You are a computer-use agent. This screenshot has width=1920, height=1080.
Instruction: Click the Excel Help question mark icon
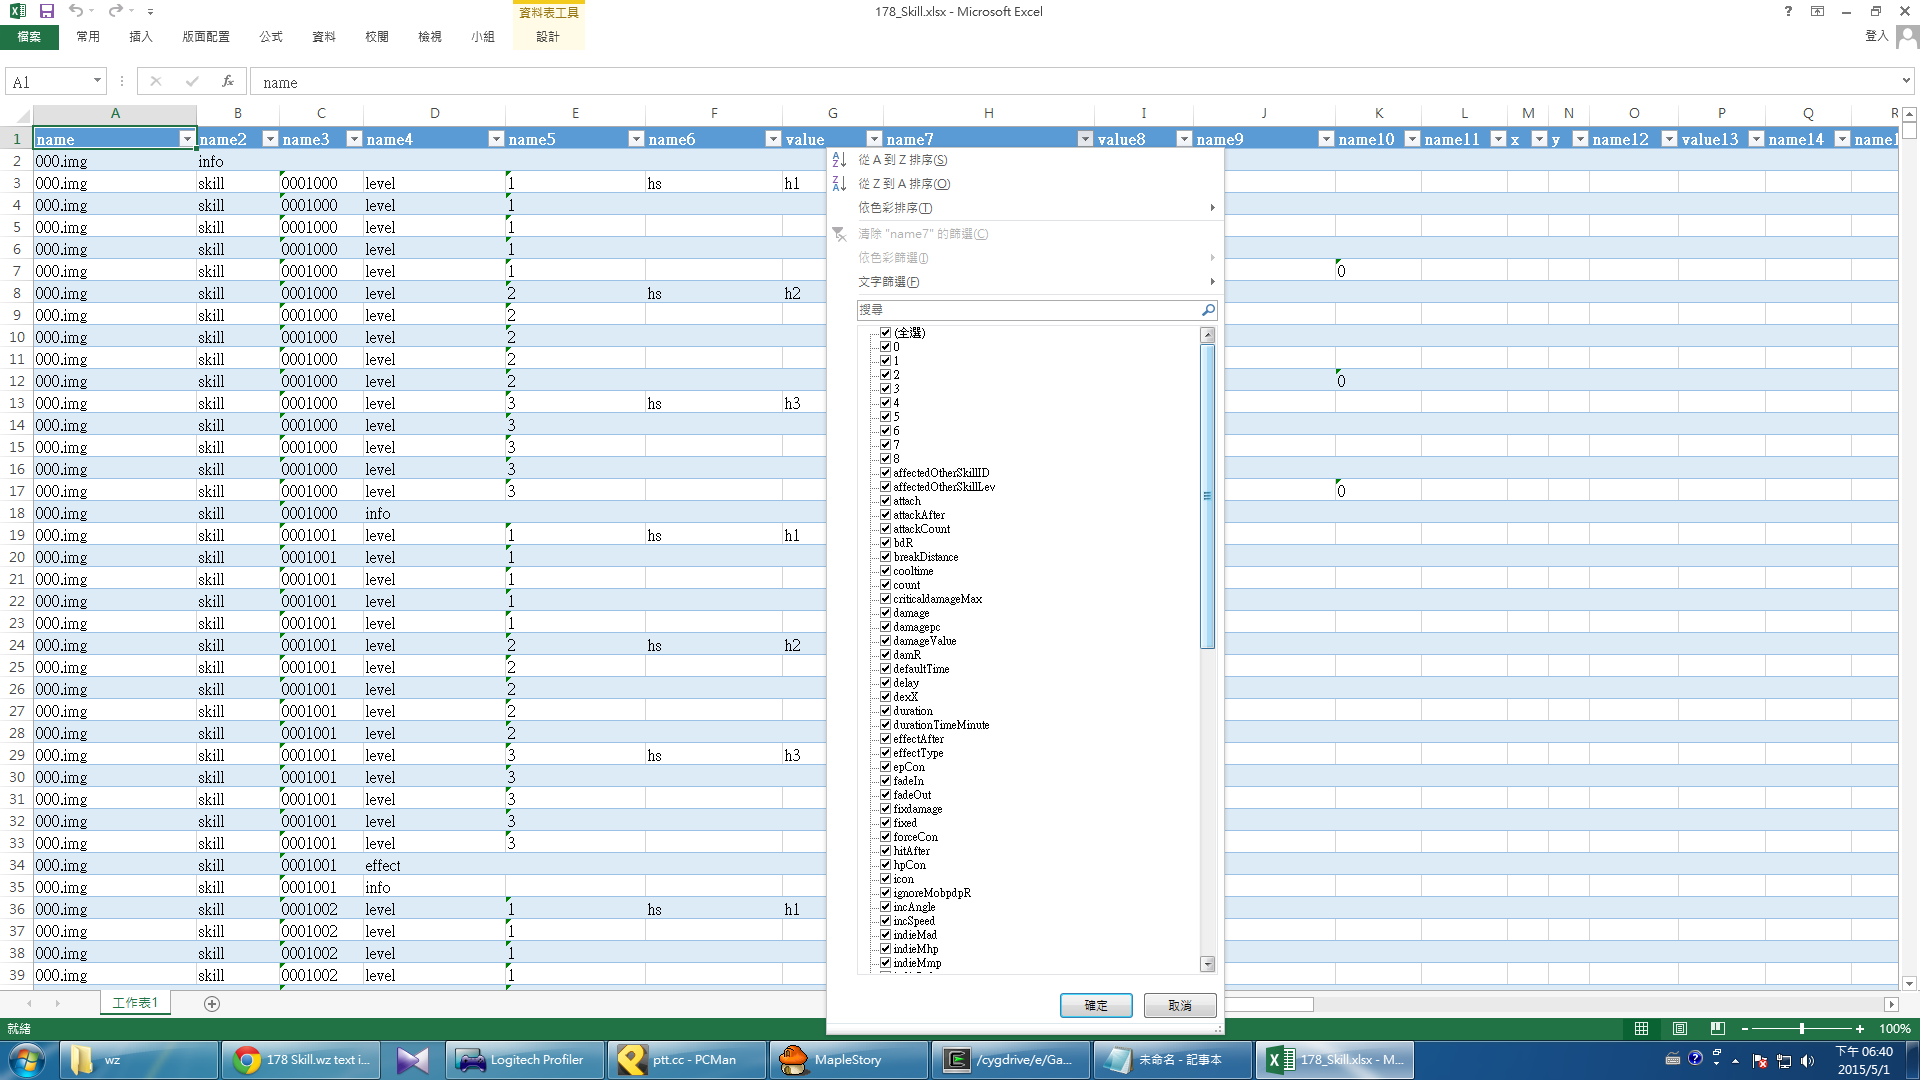pos(1788,11)
